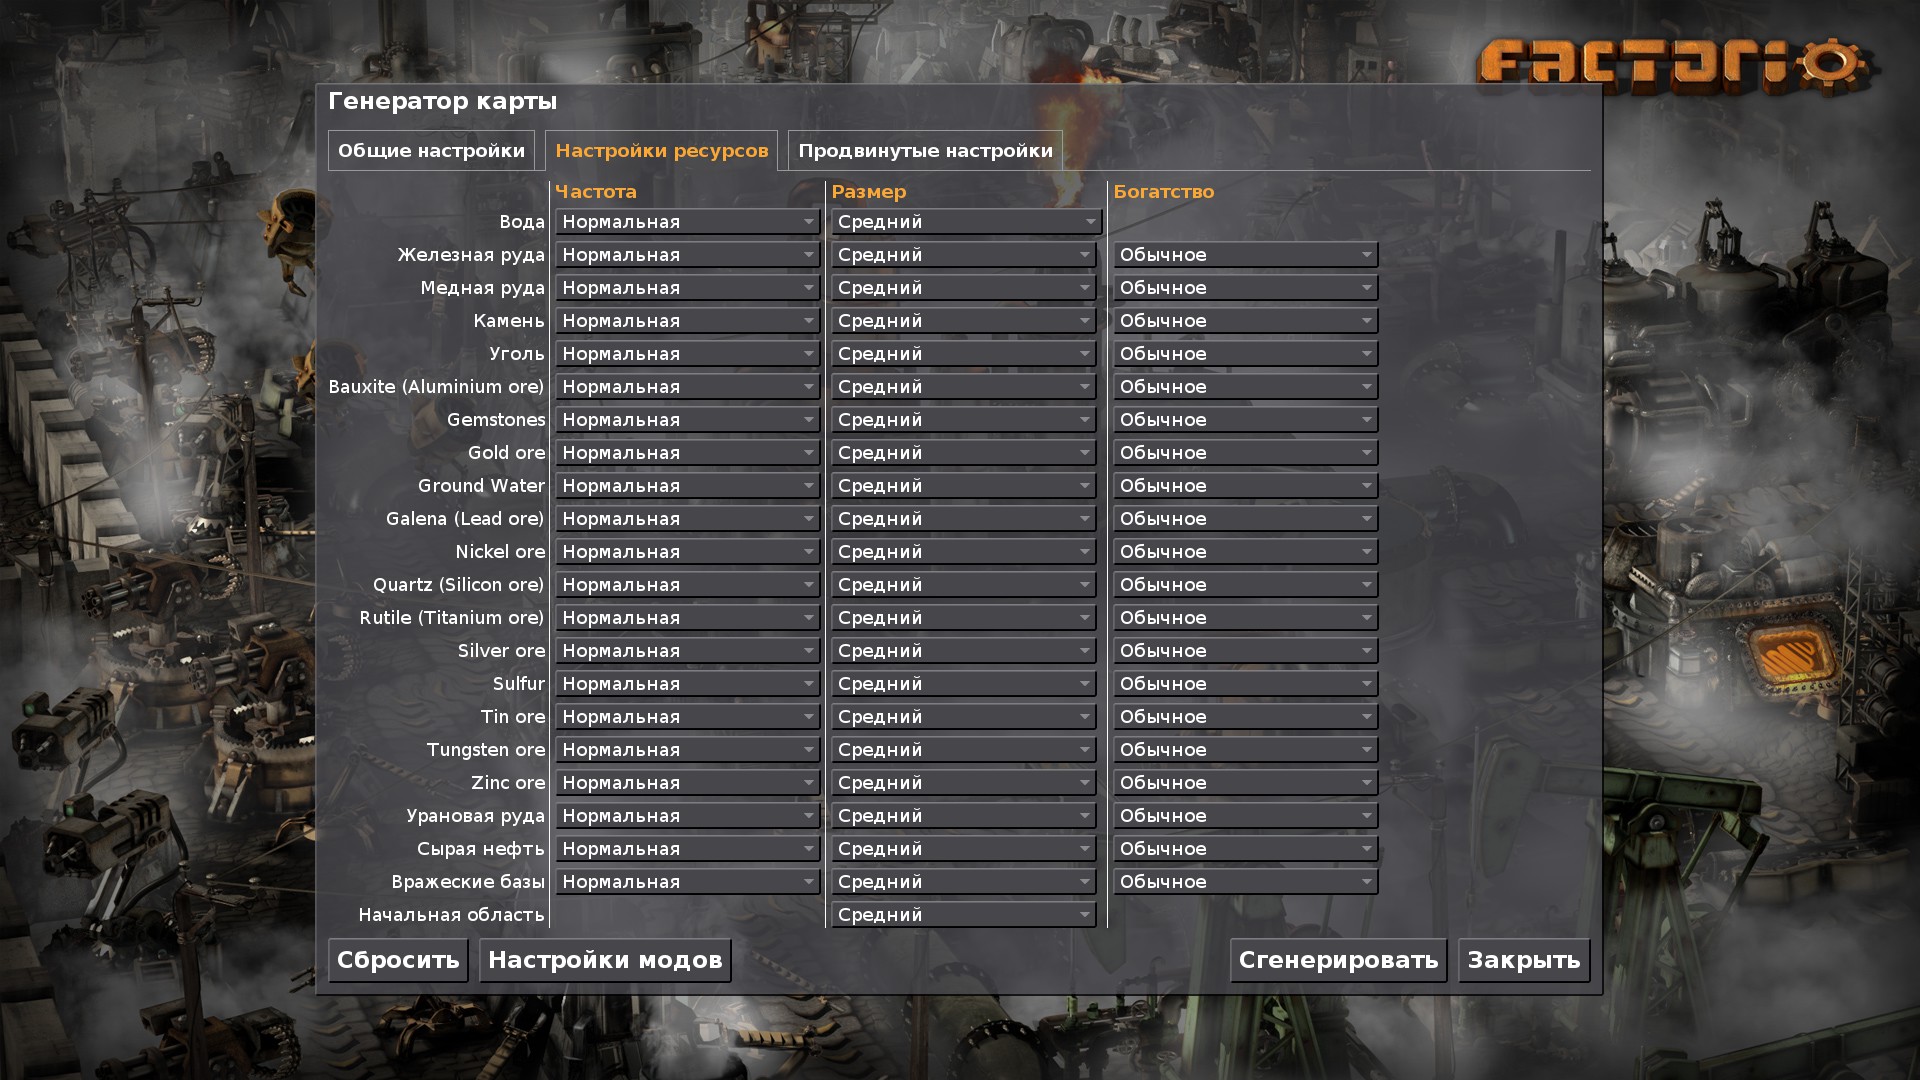
Task: Click Закрыть button to close window
Action: [x=1524, y=960]
